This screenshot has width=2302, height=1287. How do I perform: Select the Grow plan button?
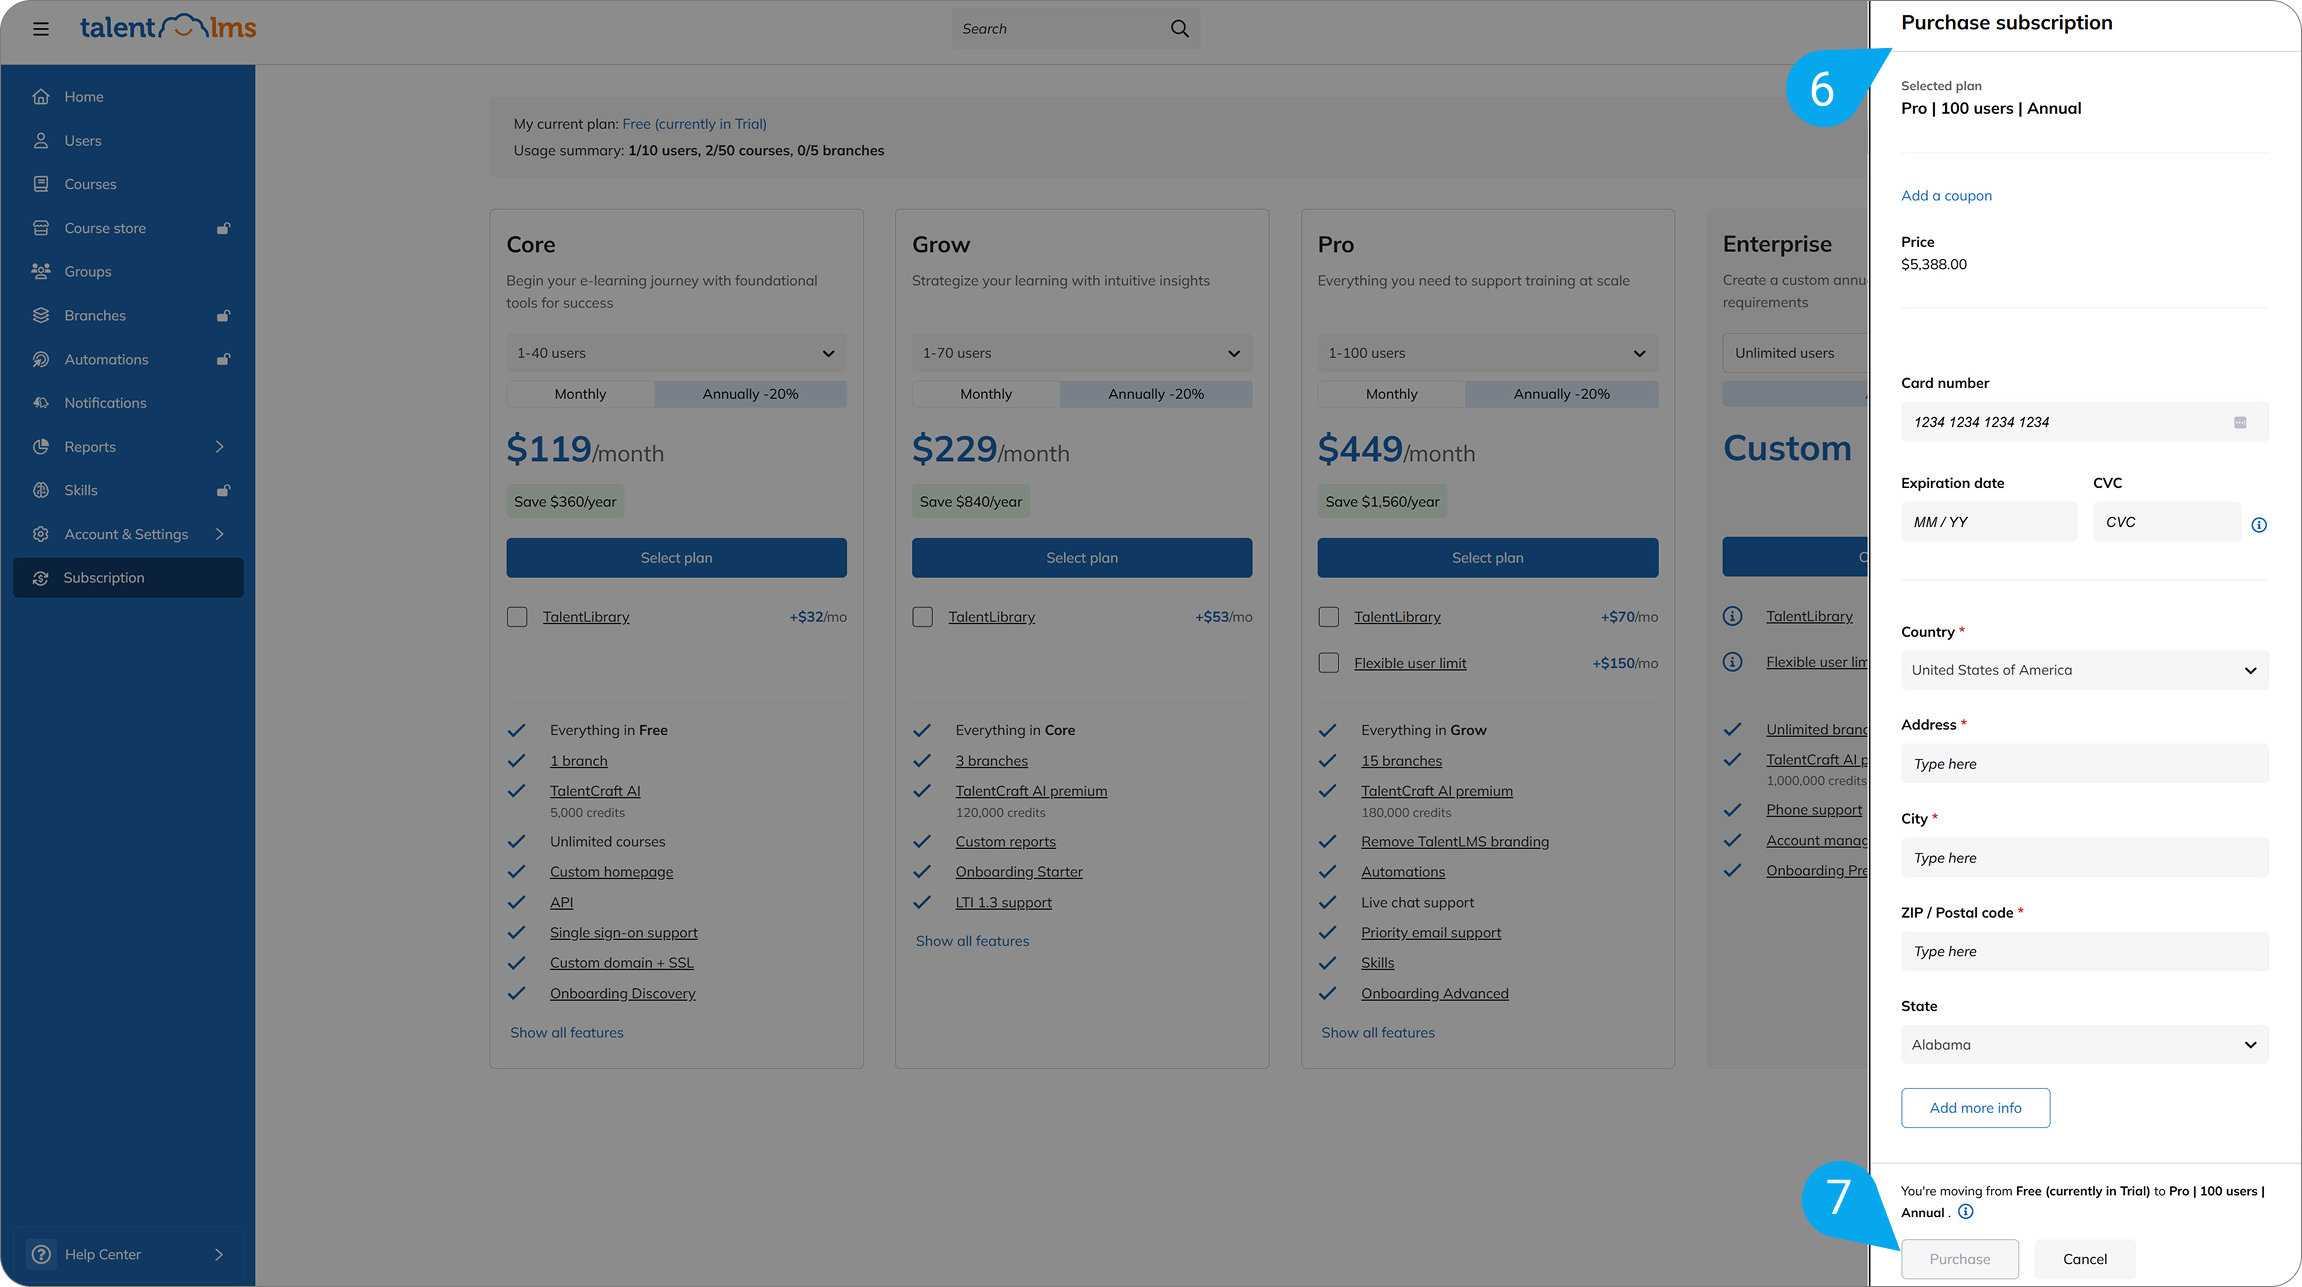point(1082,558)
